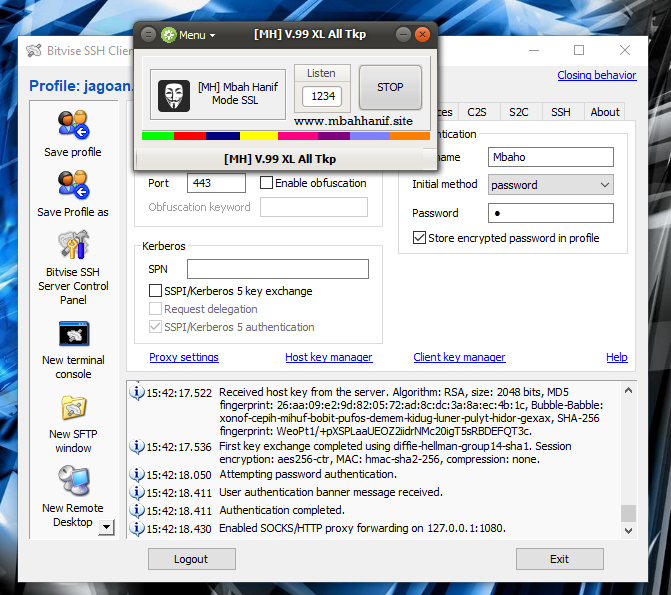Viewport: 671px width, 595px height.
Task: Click the Listen port 1234 field
Action: (322, 96)
